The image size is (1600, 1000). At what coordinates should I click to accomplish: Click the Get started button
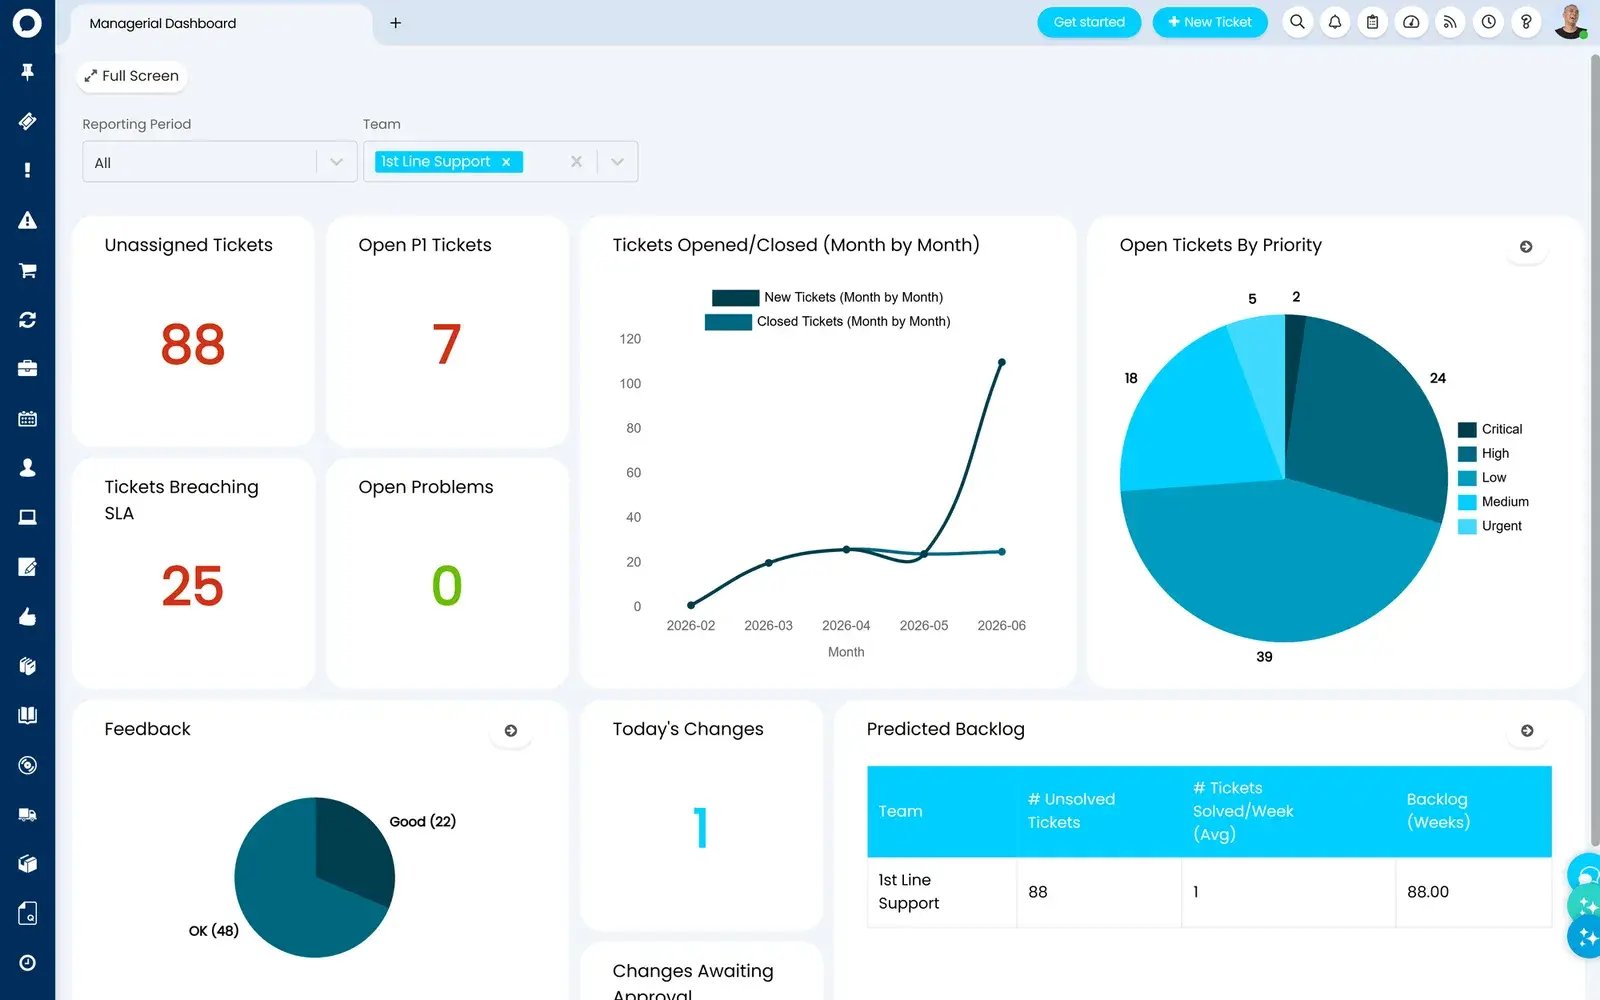1089,22
